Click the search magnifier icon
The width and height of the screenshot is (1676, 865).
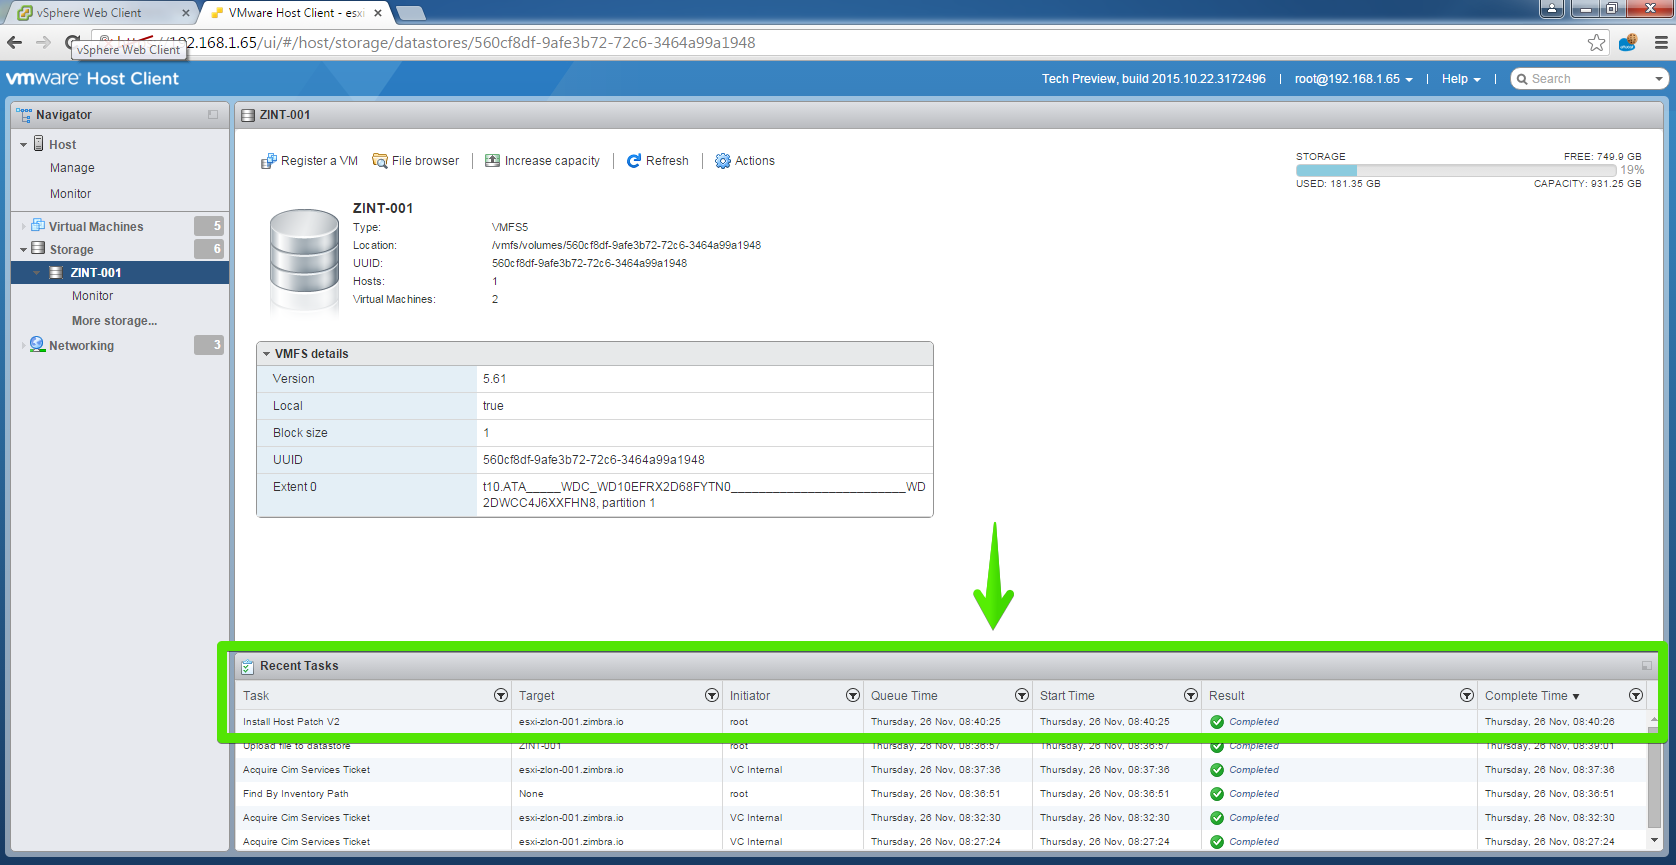pos(1522,79)
